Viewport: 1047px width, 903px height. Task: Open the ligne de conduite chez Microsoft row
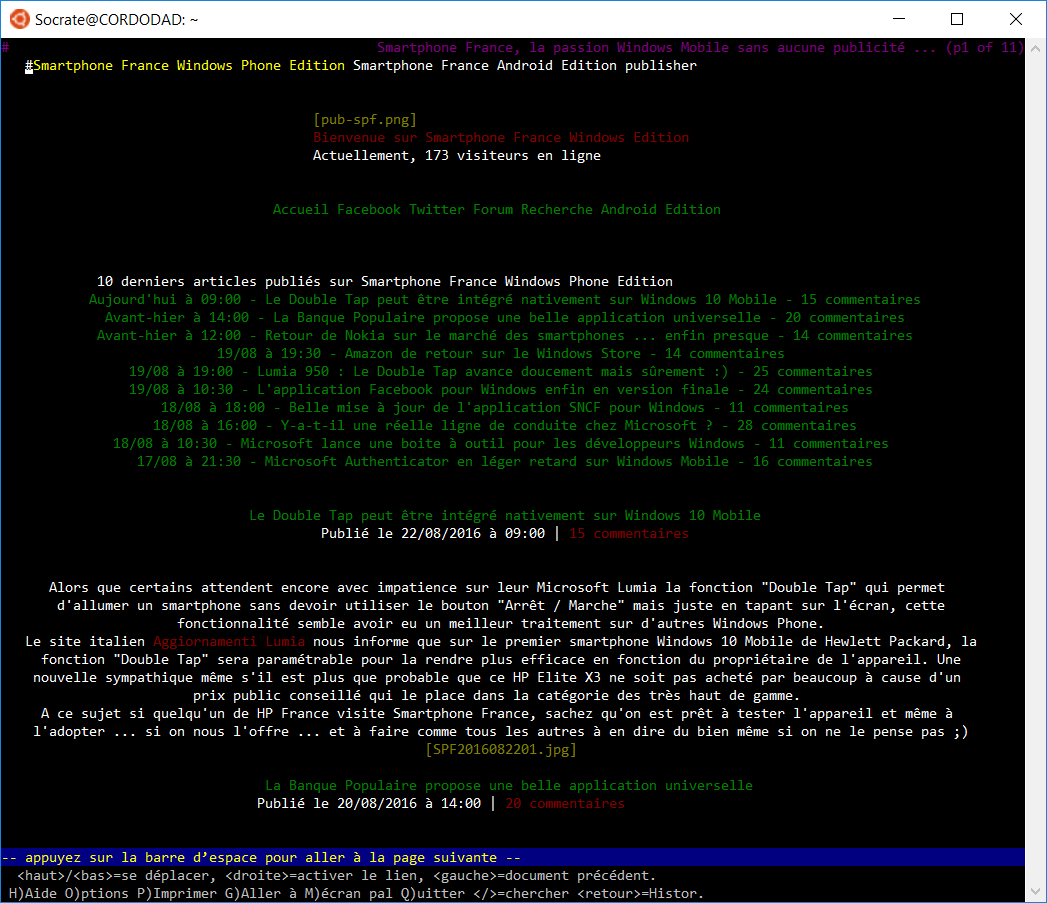505,426
